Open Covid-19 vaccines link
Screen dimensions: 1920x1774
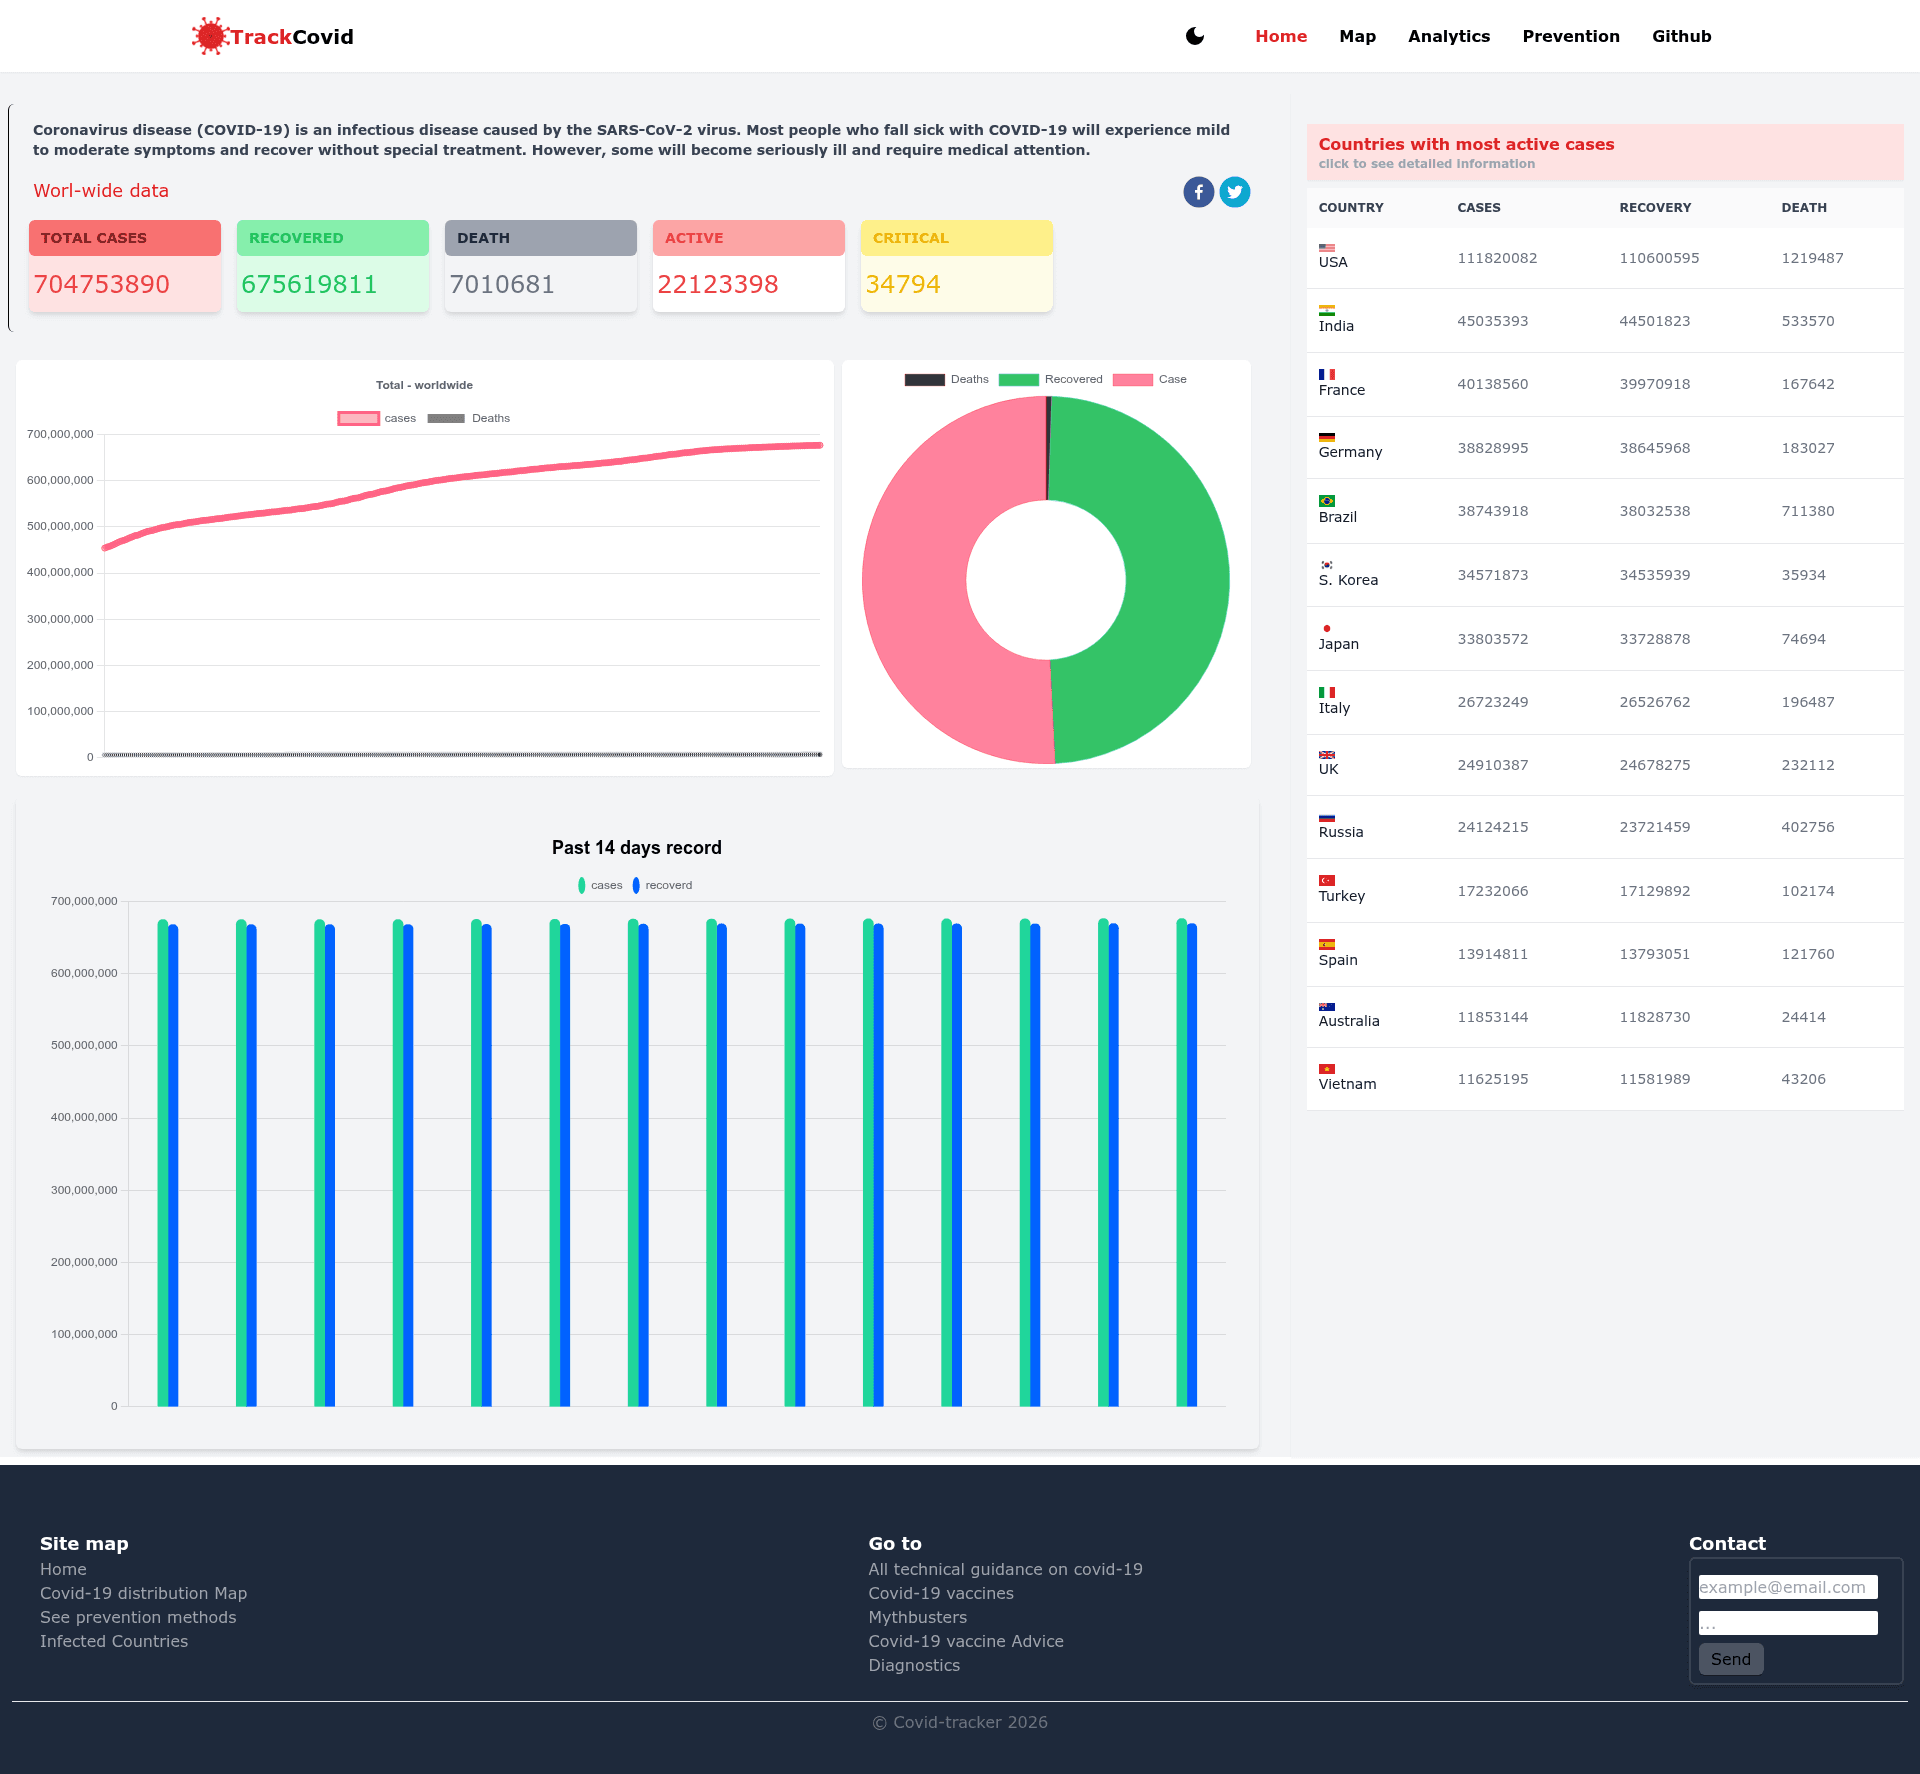pos(941,1593)
